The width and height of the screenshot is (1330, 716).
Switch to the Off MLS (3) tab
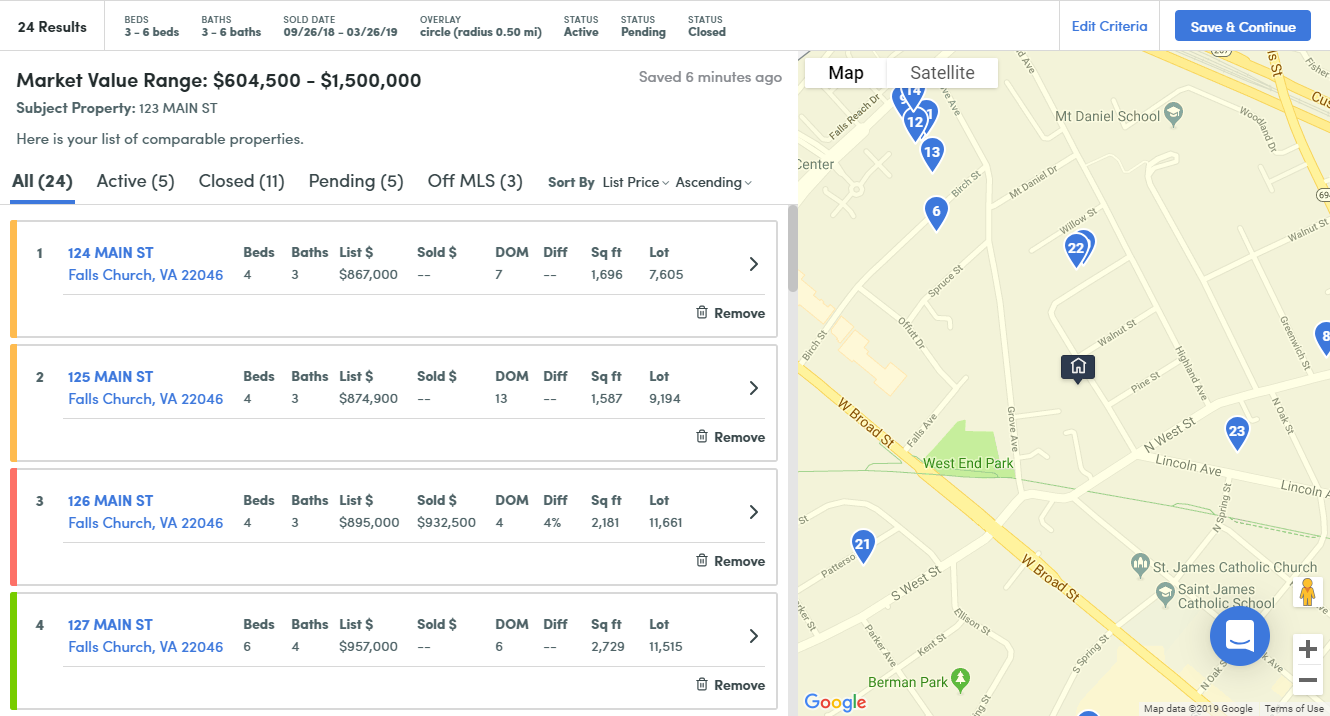tap(475, 181)
